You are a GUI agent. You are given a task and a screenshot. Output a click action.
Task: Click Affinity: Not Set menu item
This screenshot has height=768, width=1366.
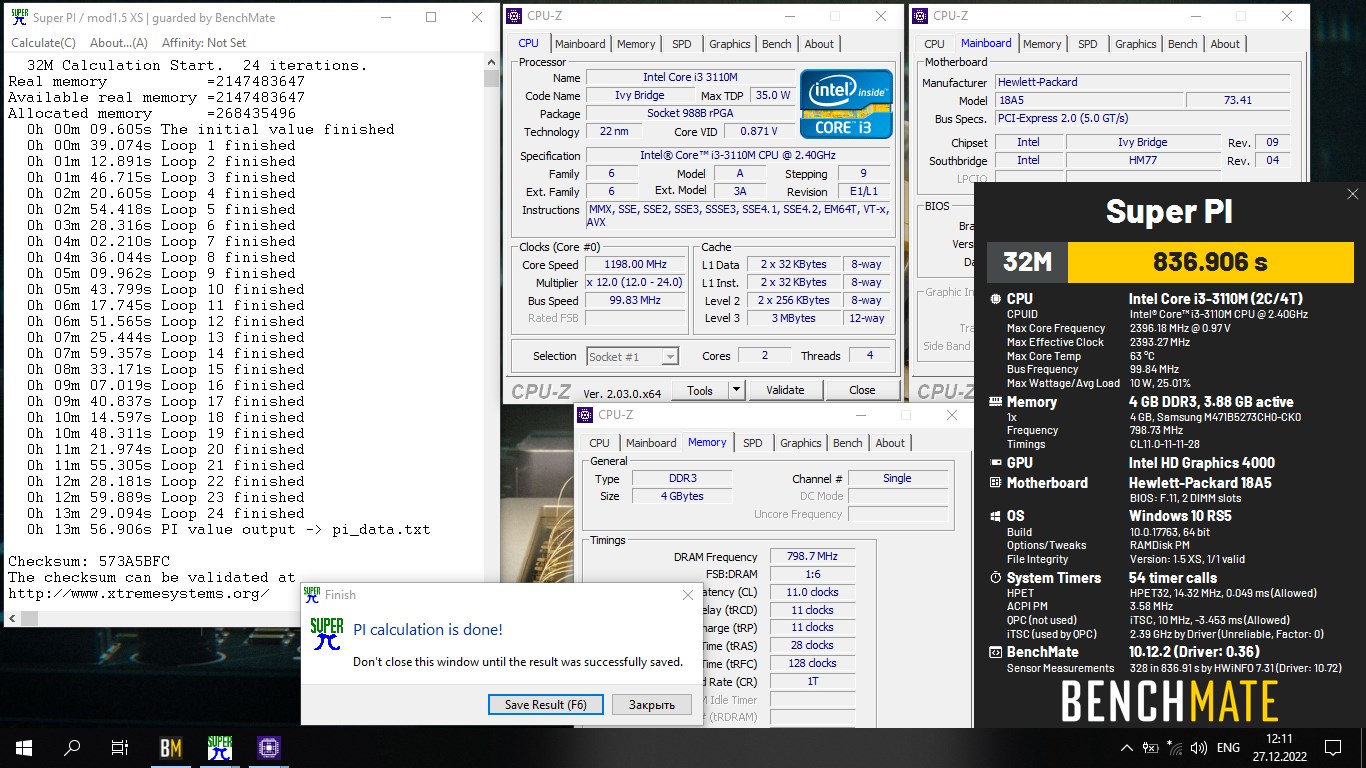204,43
